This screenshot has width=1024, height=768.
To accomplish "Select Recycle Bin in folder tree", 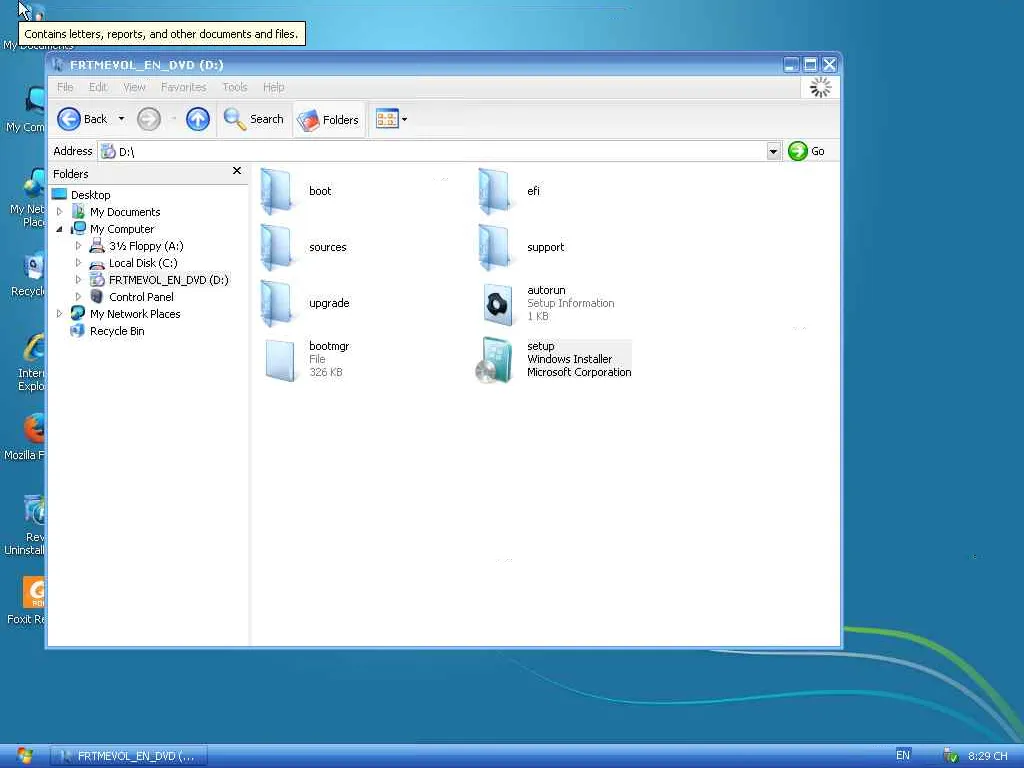I will tap(117, 330).
